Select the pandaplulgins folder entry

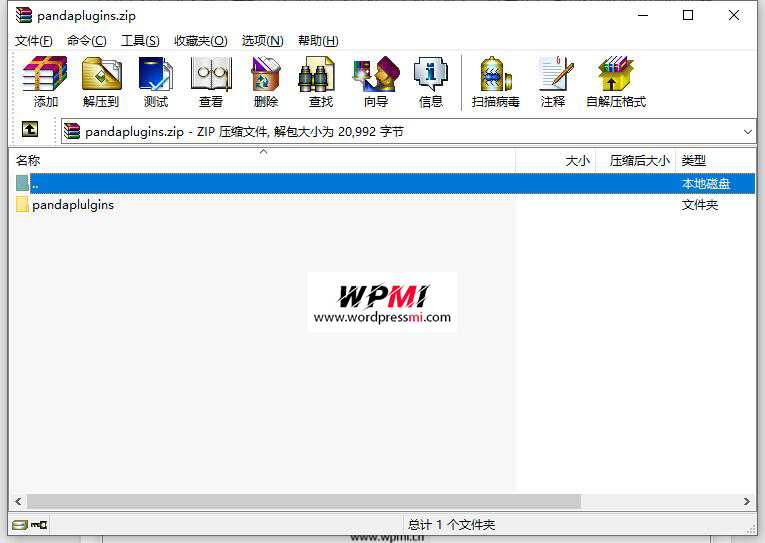[72, 205]
